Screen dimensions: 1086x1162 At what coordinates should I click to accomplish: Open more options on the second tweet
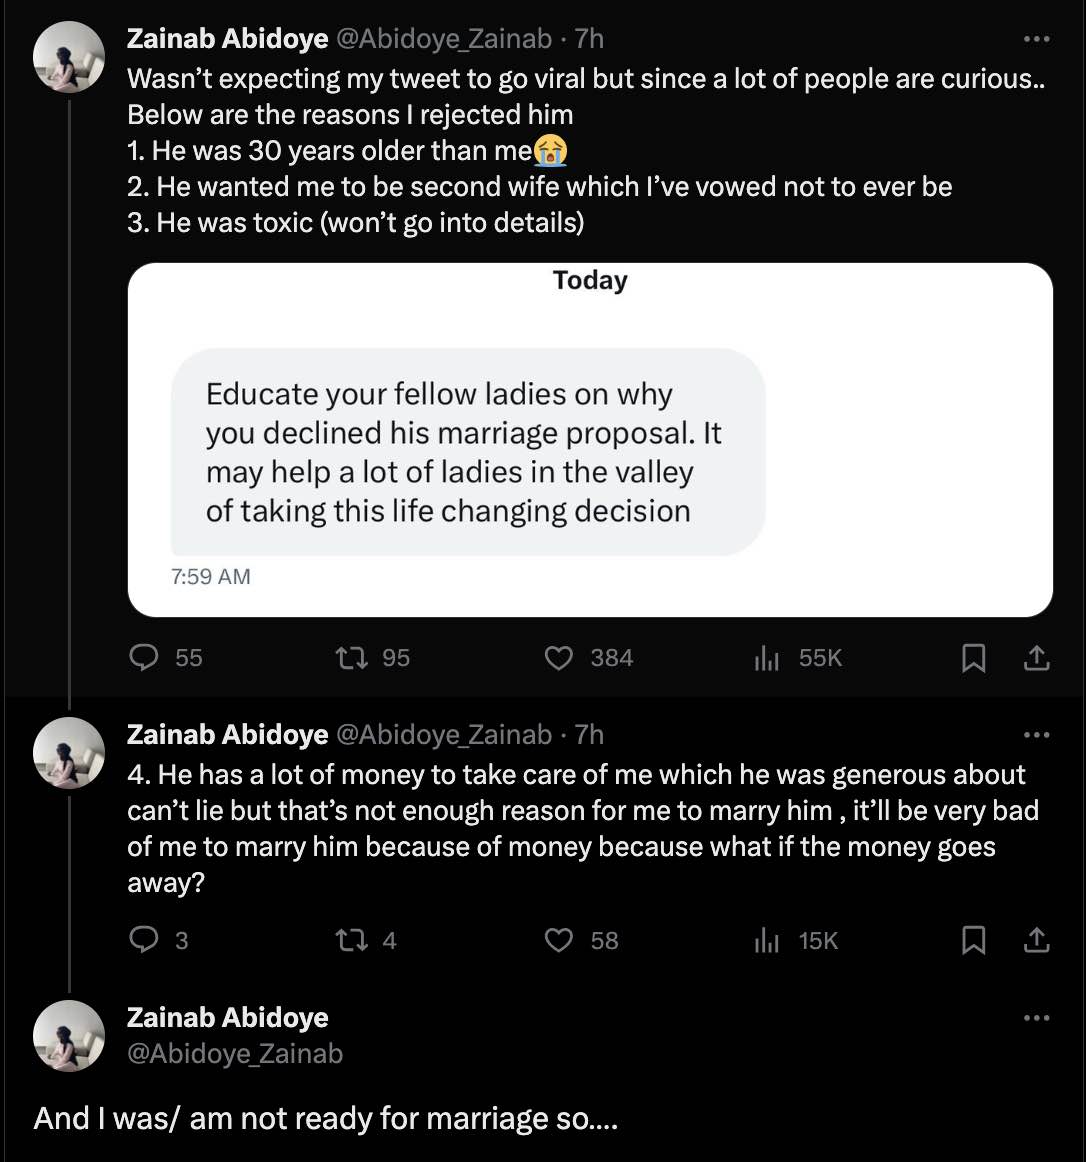click(x=1037, y=735)
